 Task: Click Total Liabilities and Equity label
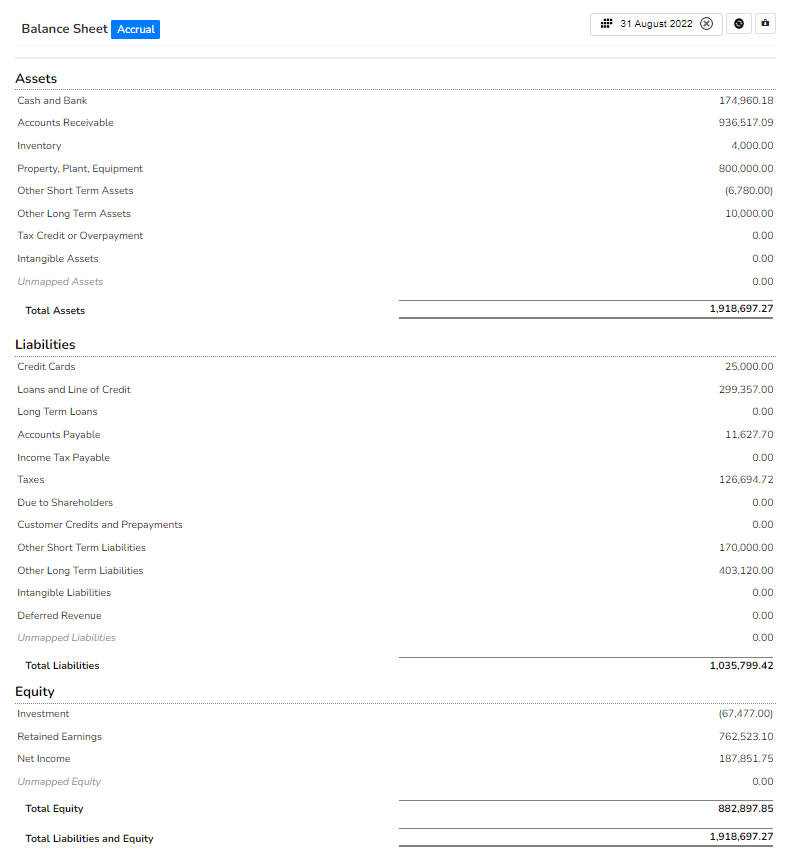point(89,839)
